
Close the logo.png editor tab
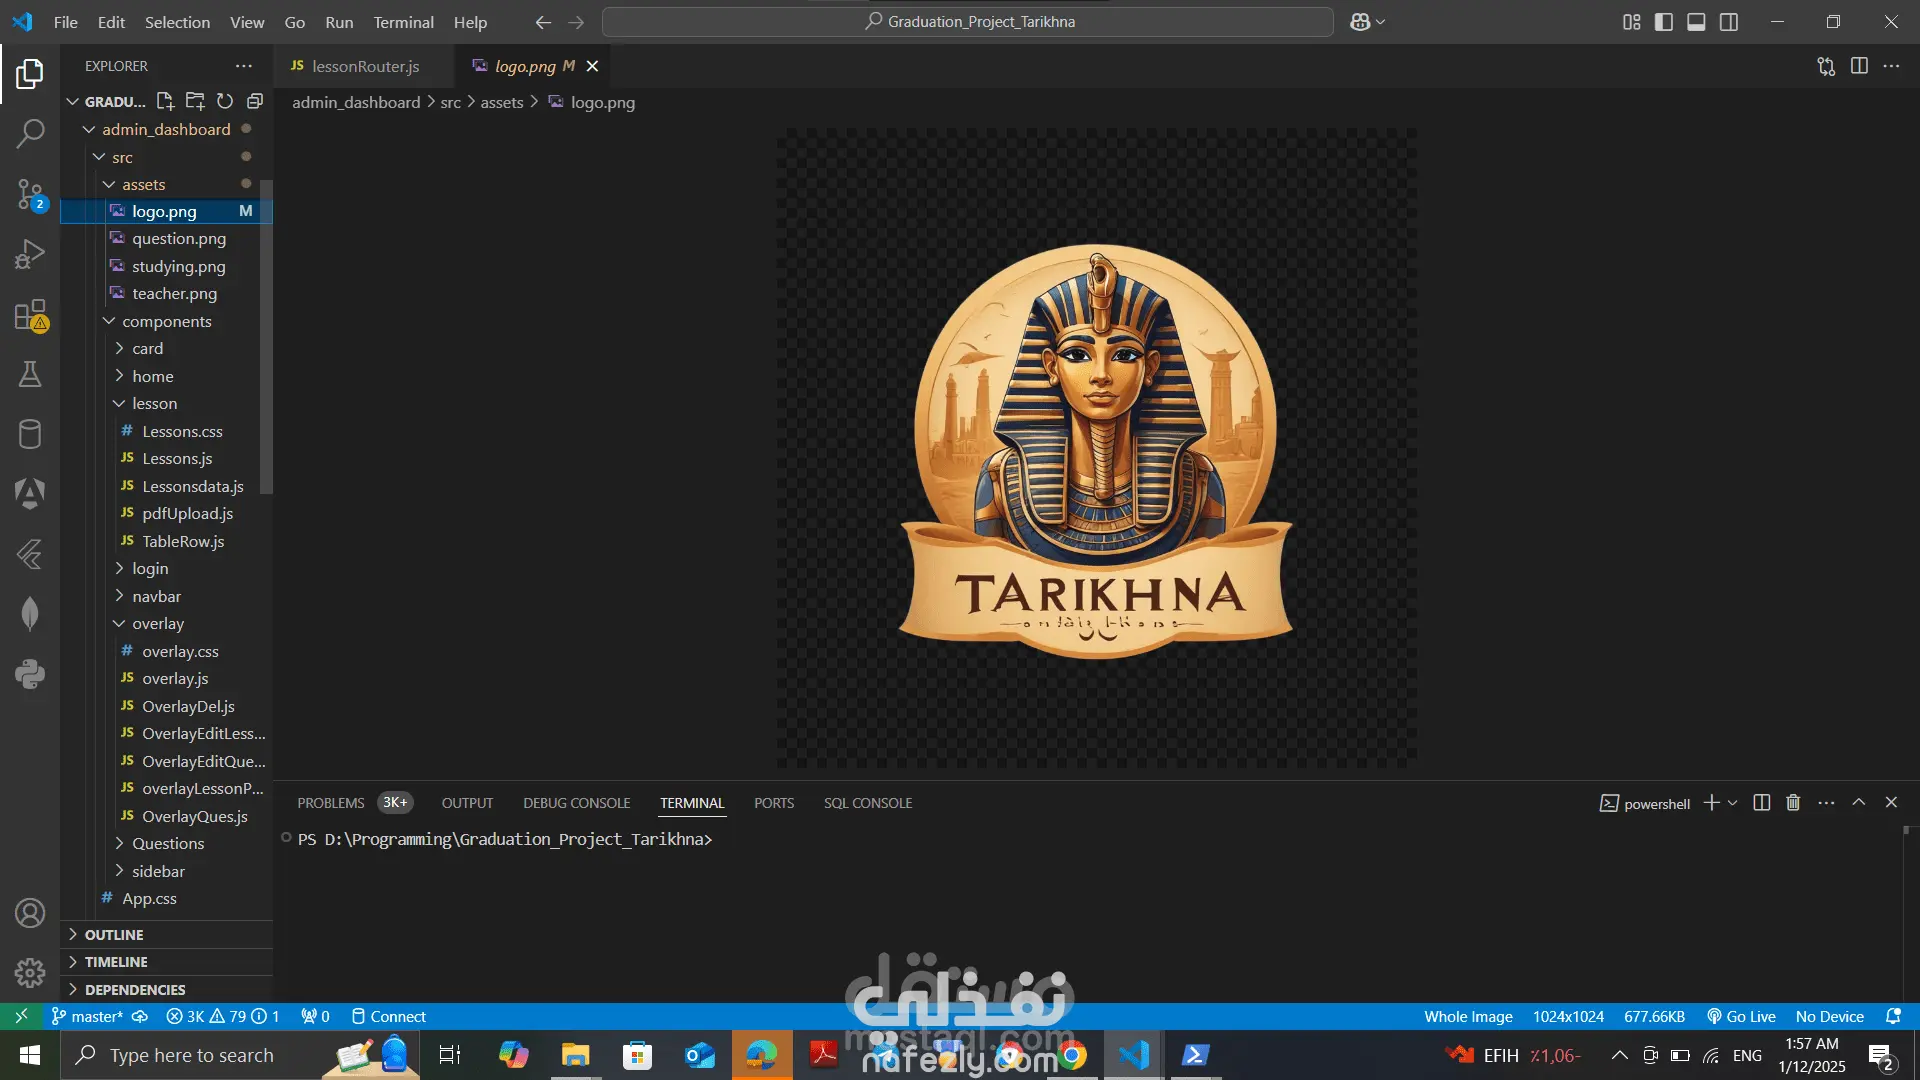click(x=592, y=66)
